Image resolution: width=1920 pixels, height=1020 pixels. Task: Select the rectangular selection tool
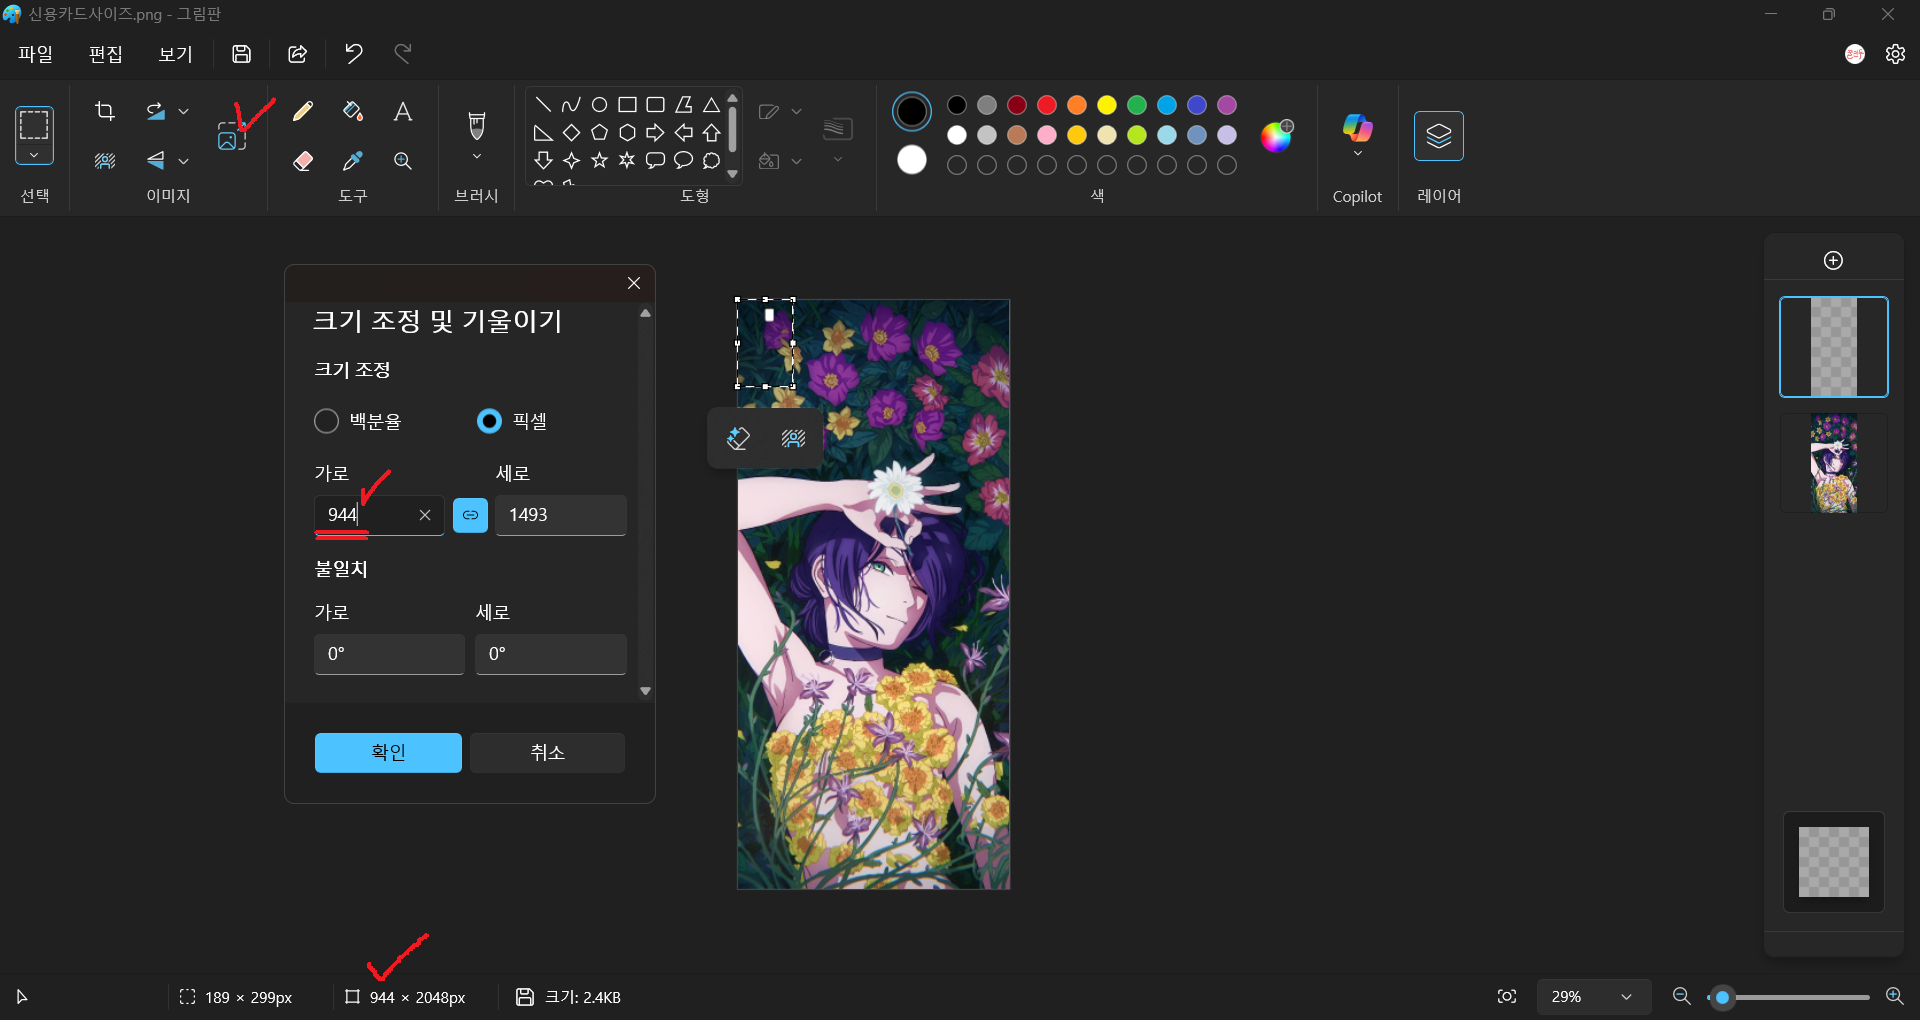(34, 125)
